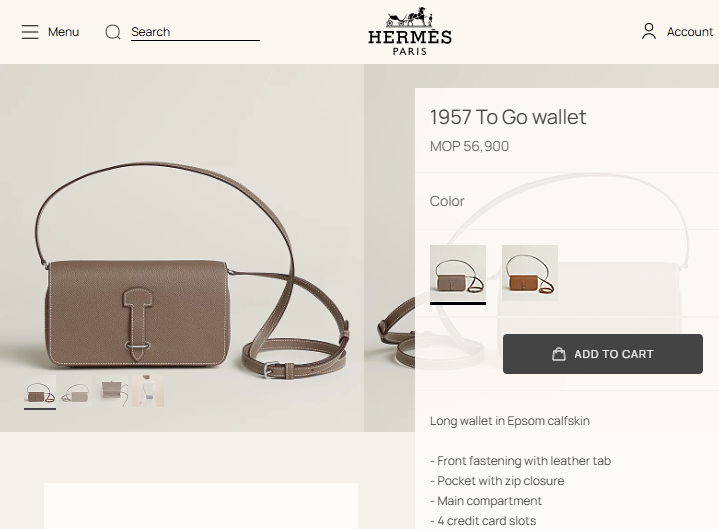Go to the Hermès Paris logo homepage

pos(410,32)
